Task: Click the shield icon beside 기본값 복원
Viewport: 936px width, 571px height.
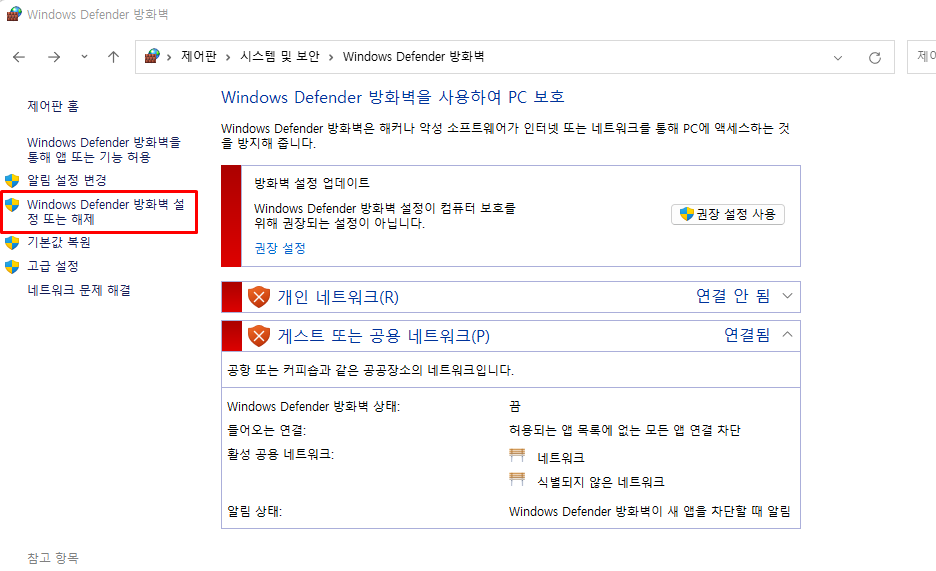Action: pos(12,242)
